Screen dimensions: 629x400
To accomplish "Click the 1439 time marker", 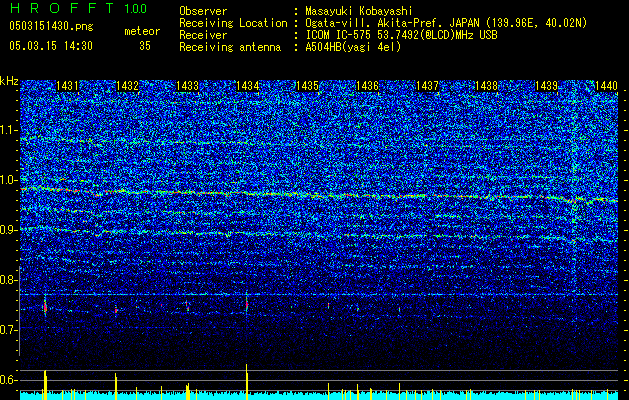I will (x=547, y=86).
